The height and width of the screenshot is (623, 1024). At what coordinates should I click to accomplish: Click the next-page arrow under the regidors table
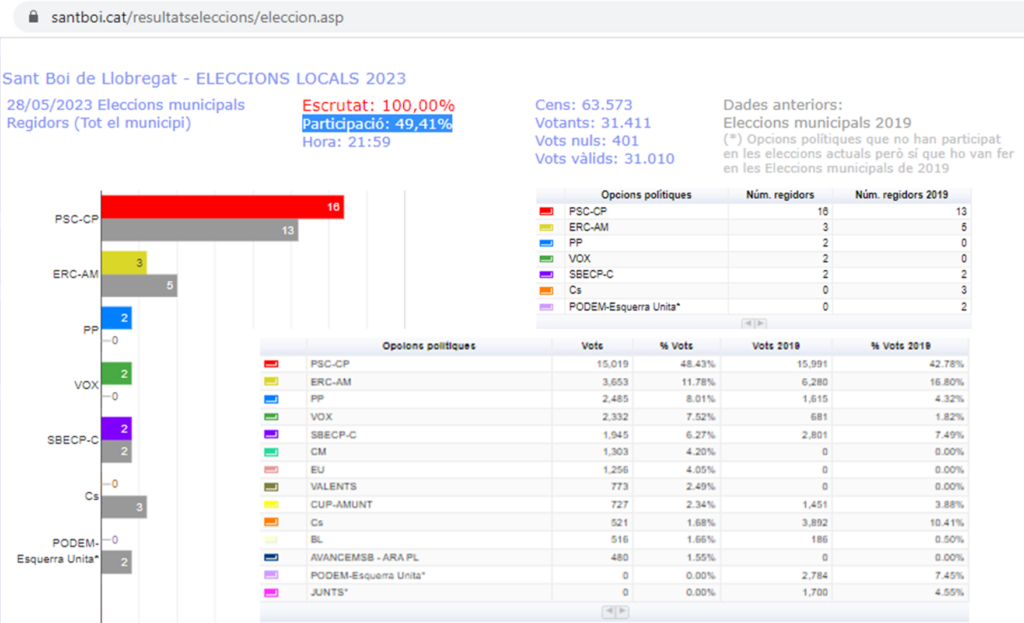pyautogui.click(x=762, y=322)
